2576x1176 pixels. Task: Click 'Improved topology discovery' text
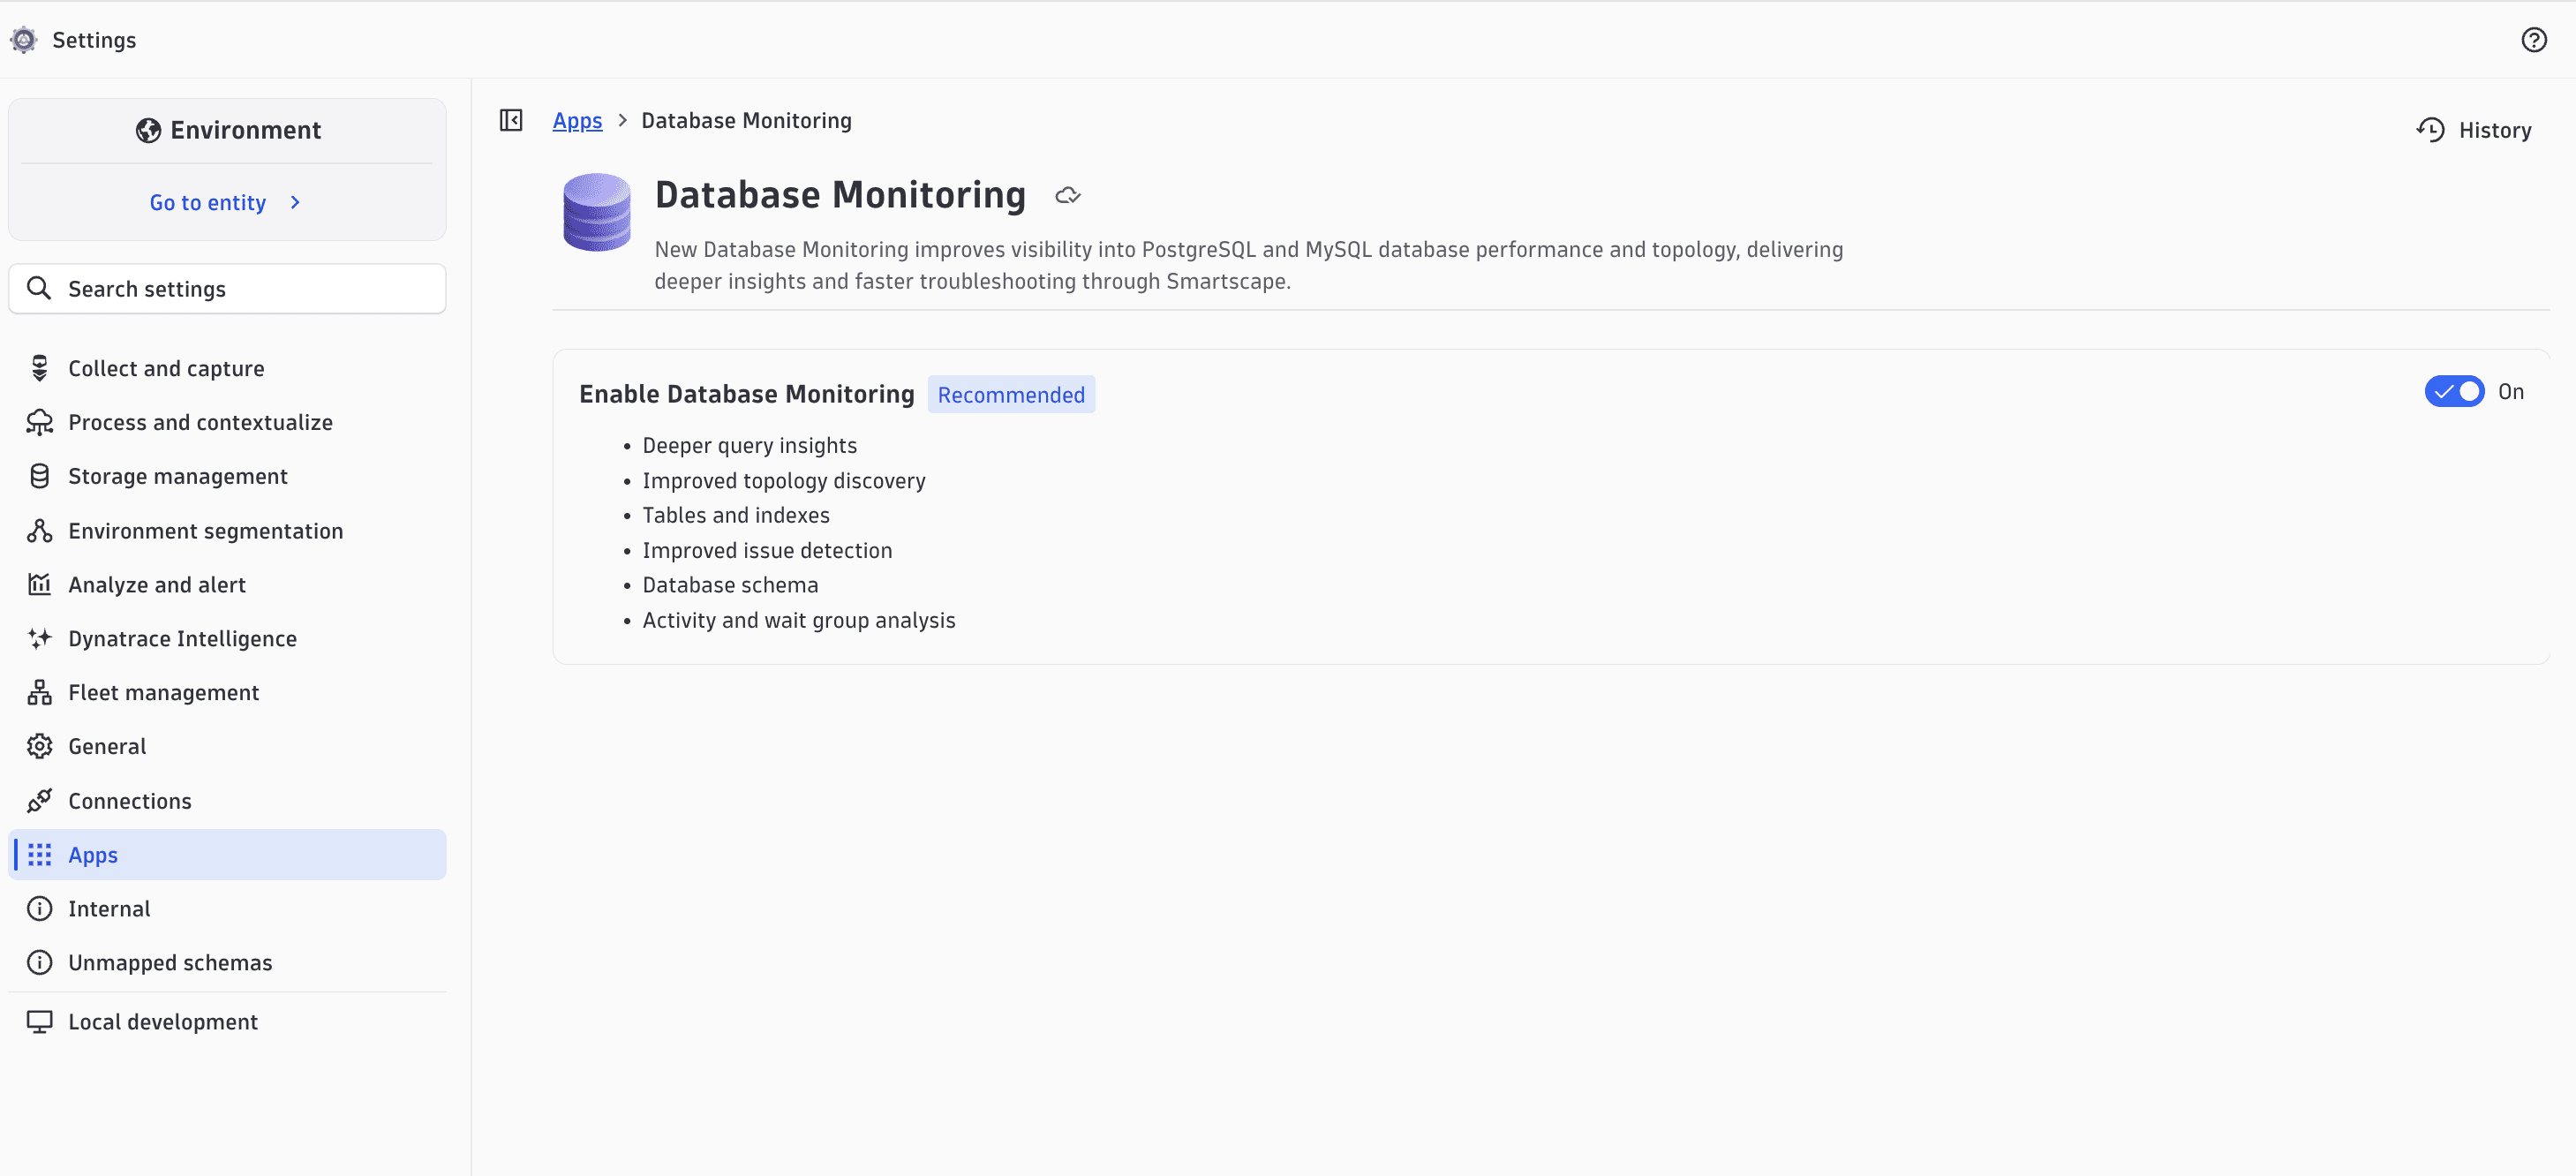784,481
